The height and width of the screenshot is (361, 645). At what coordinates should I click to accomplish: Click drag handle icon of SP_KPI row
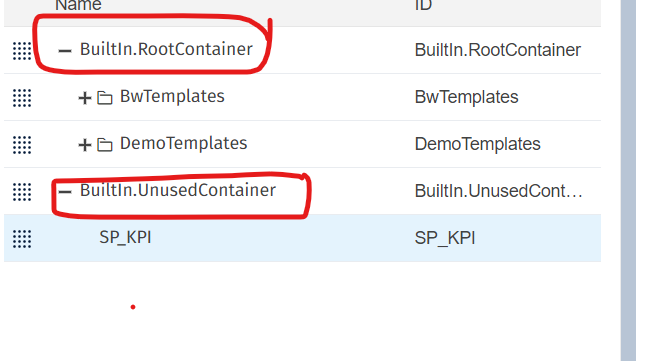click(22, 239)
